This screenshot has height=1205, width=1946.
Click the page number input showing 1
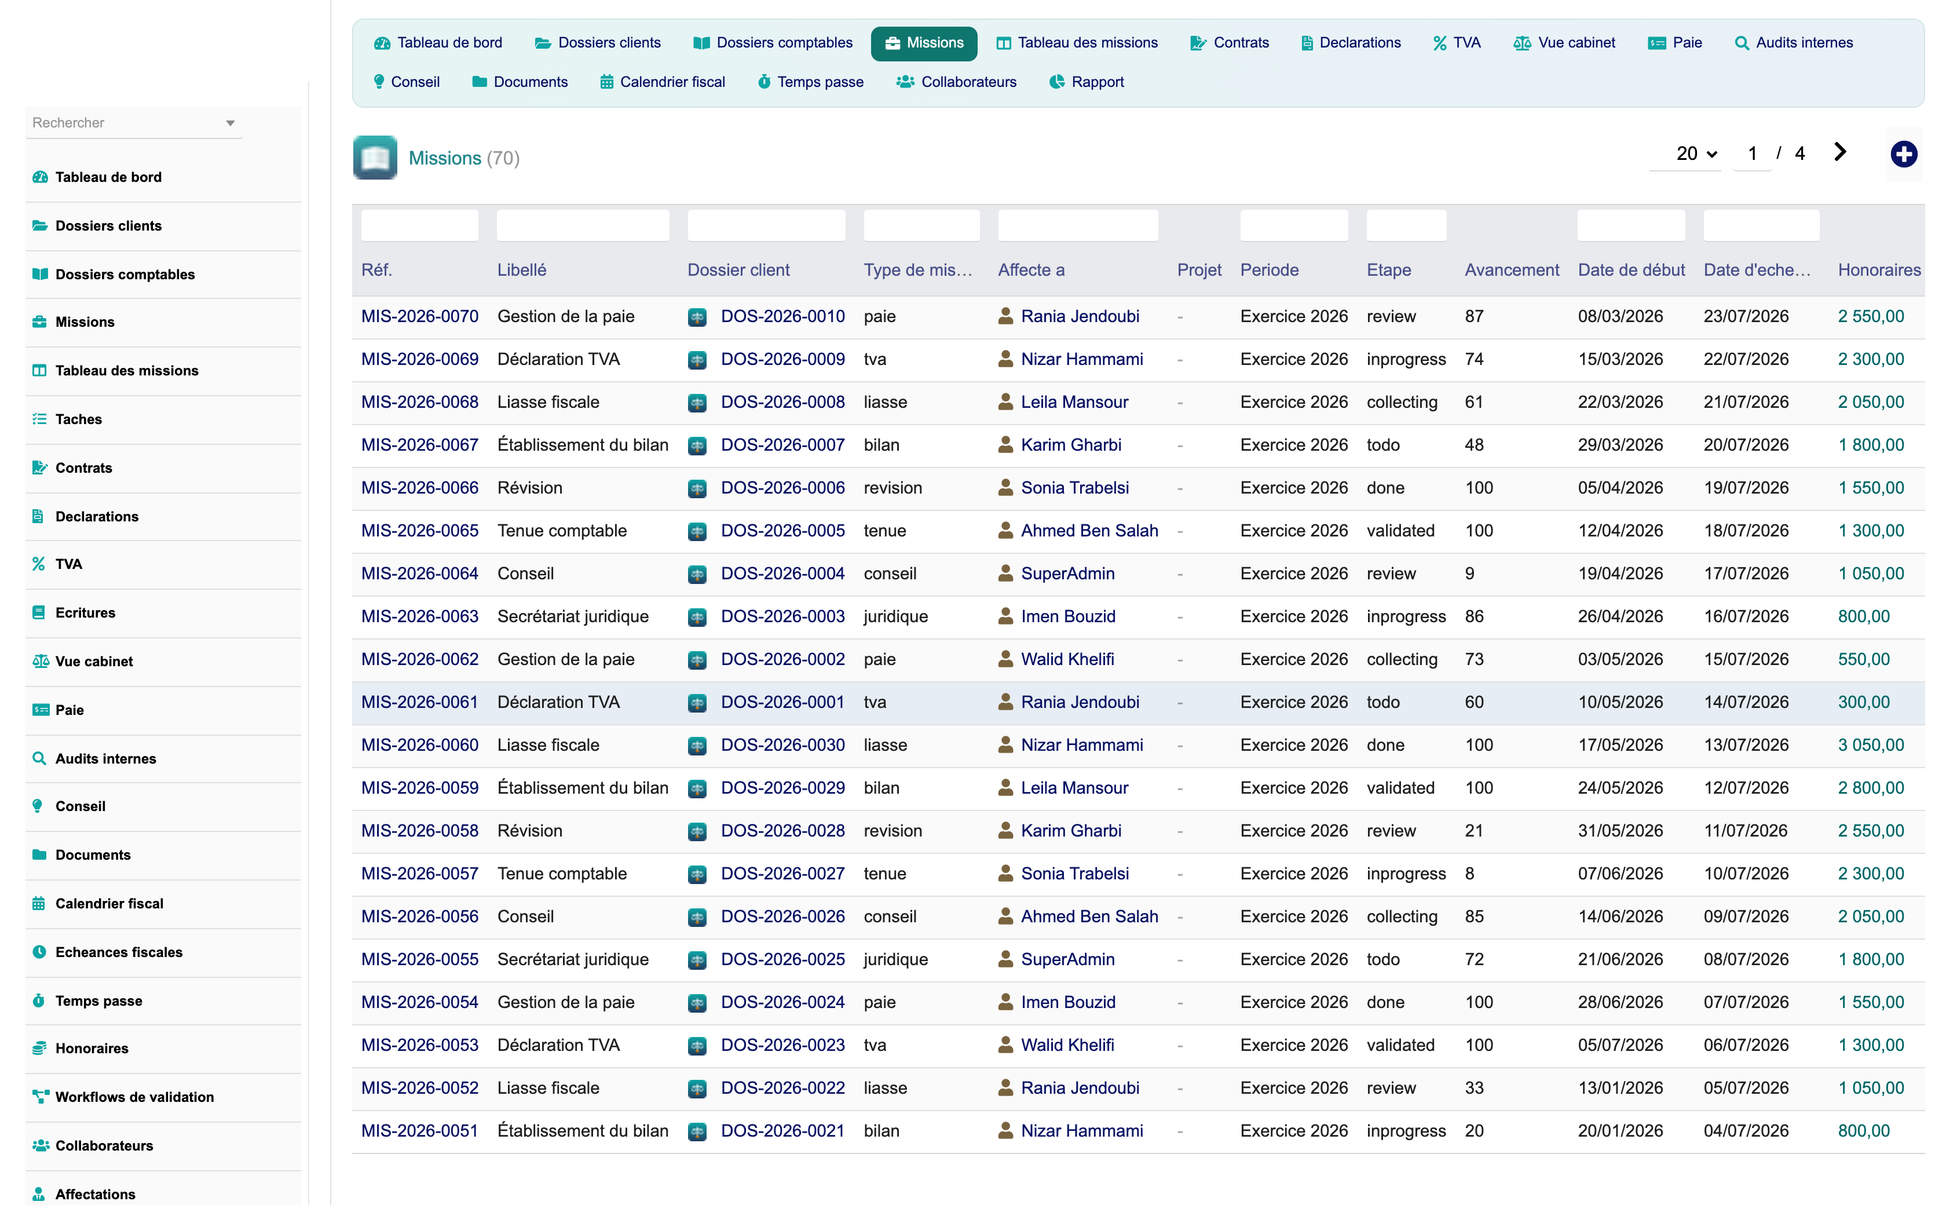(1752, 154)
